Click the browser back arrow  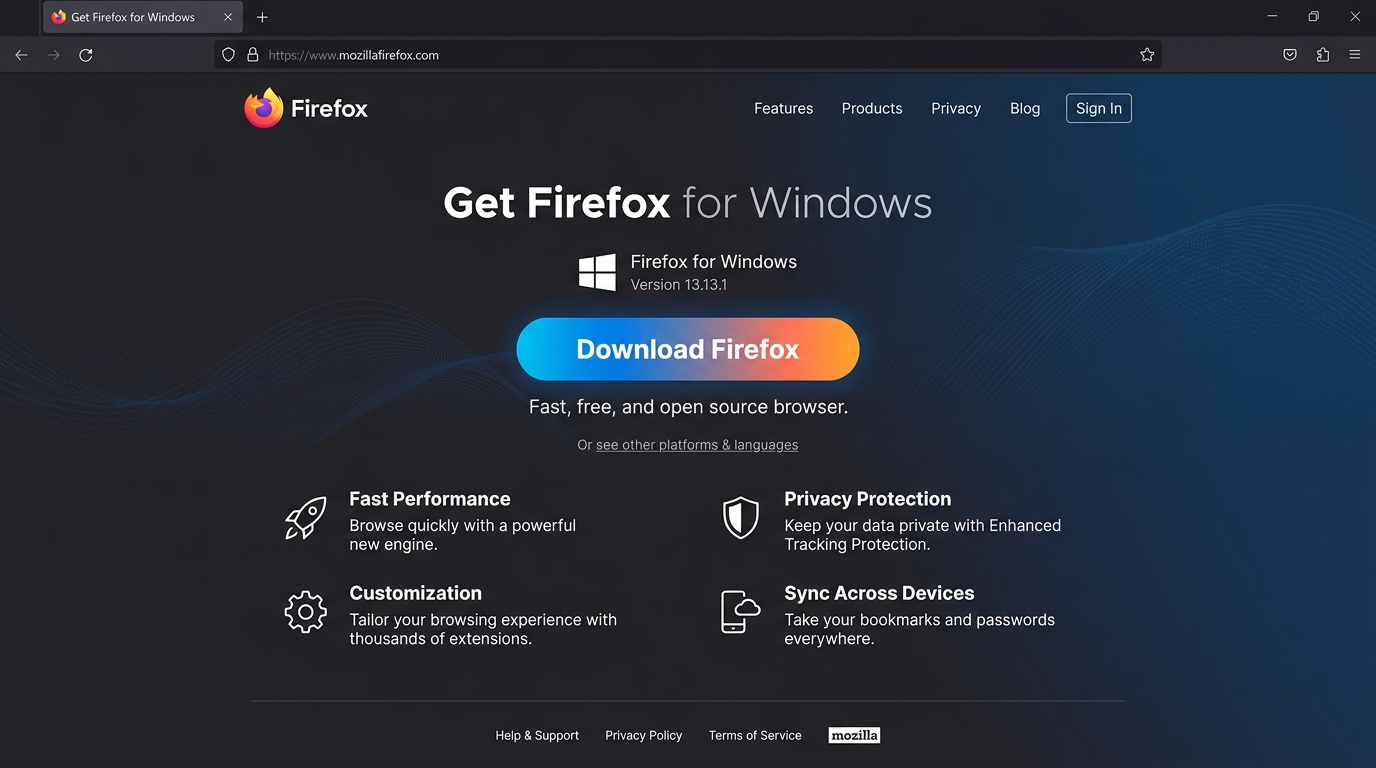(x=21, y=55)
